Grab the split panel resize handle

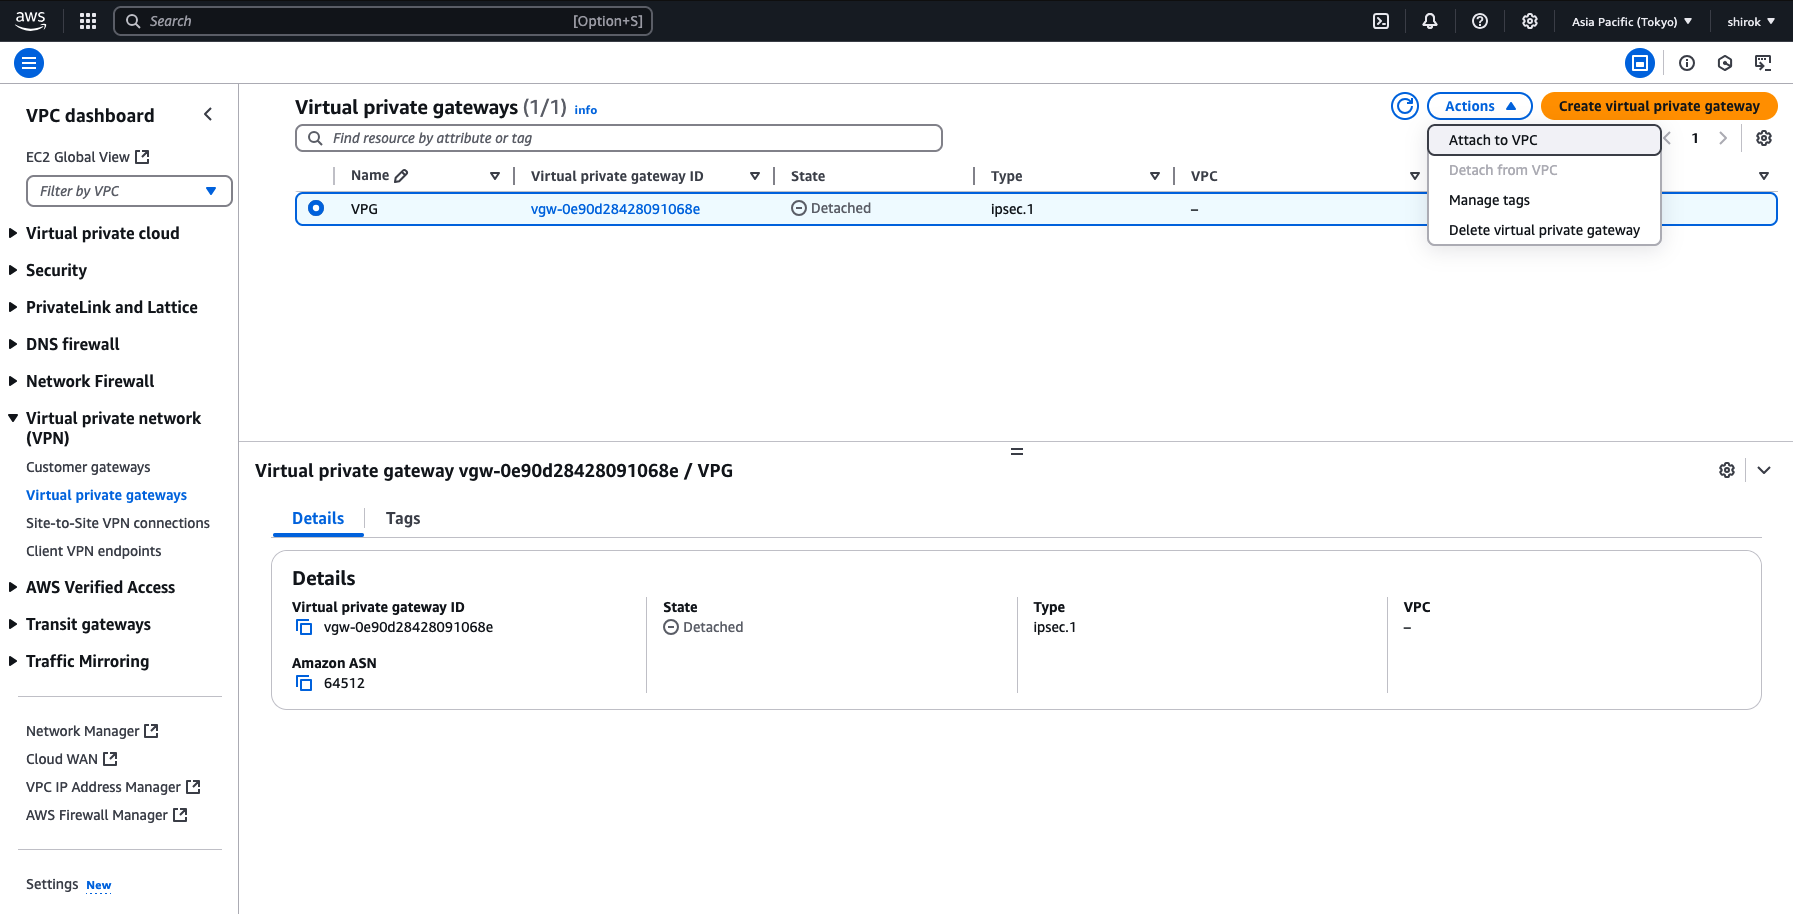(1016, 451)
